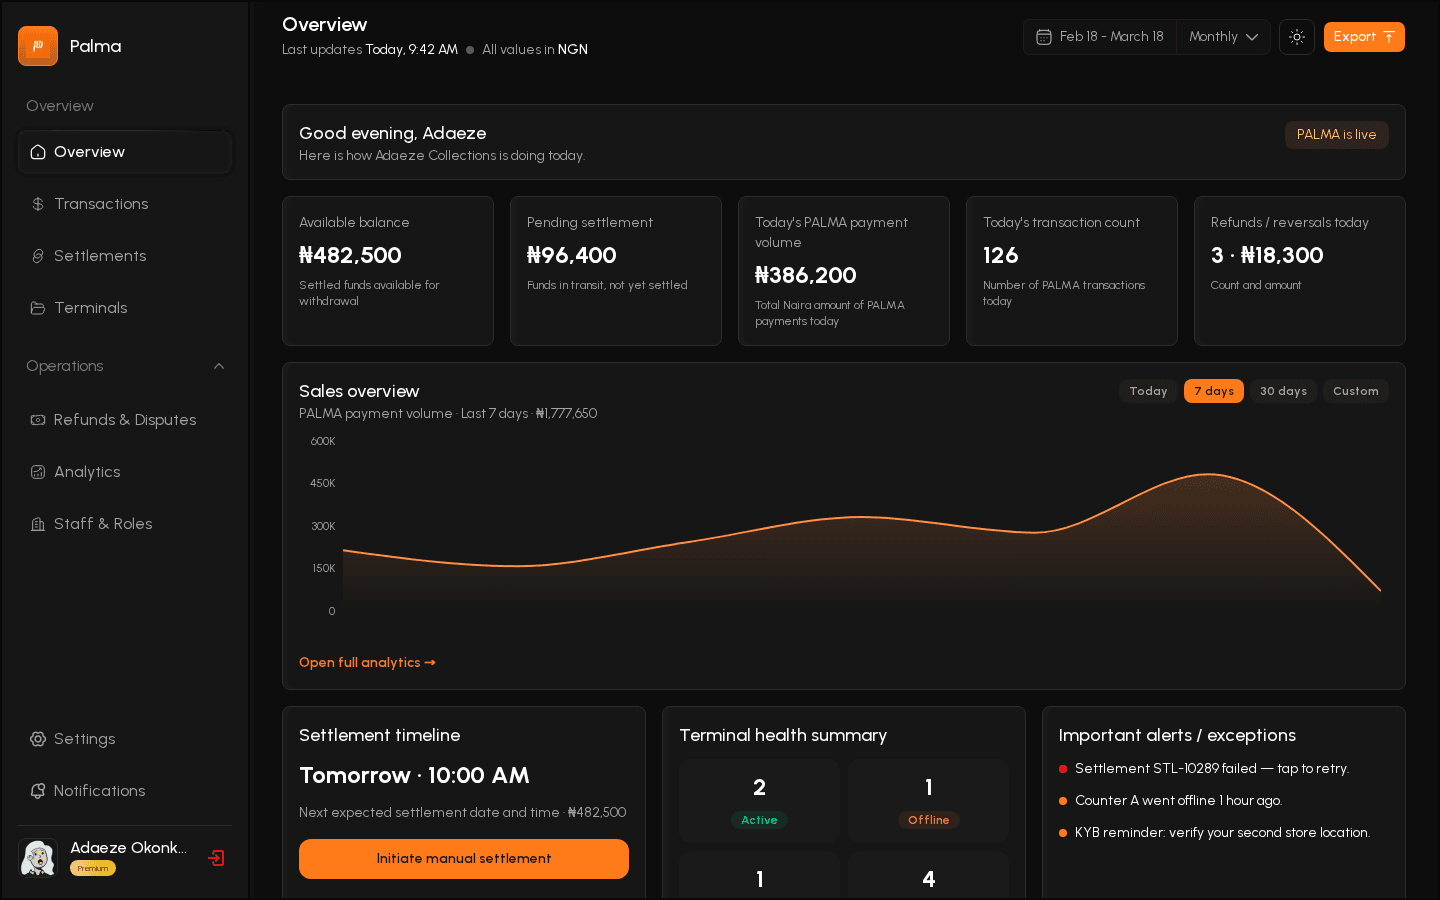Click the Overview home icon in sidebar
1440x900 pixels.
[38, 152]
